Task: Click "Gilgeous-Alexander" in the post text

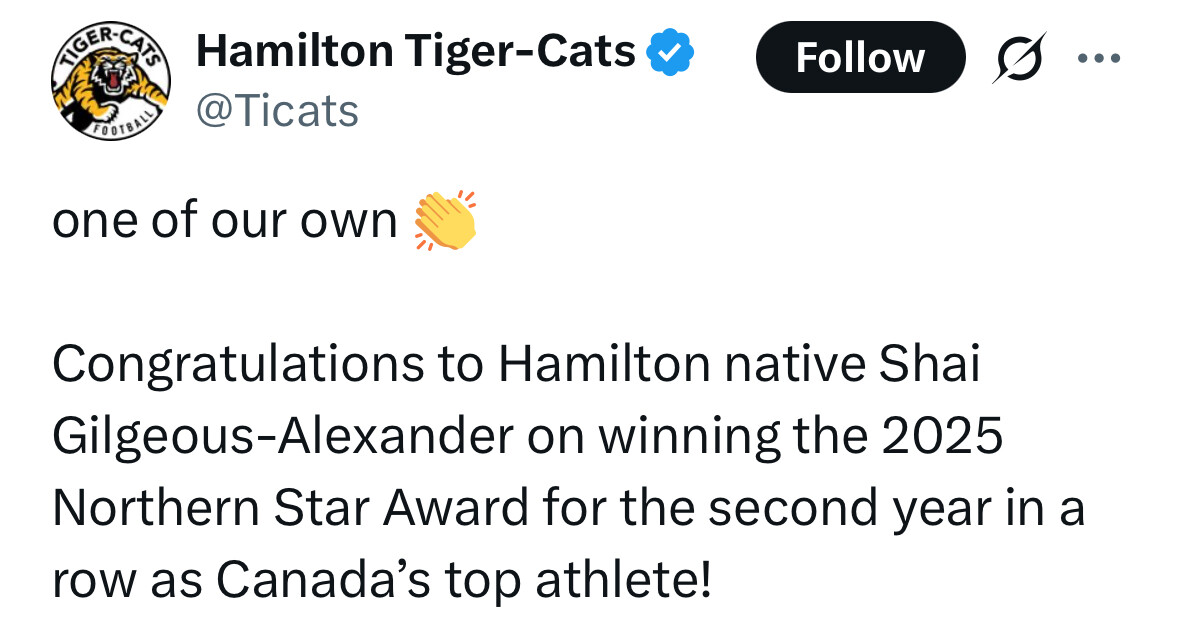Action: [x=284, y=437]
